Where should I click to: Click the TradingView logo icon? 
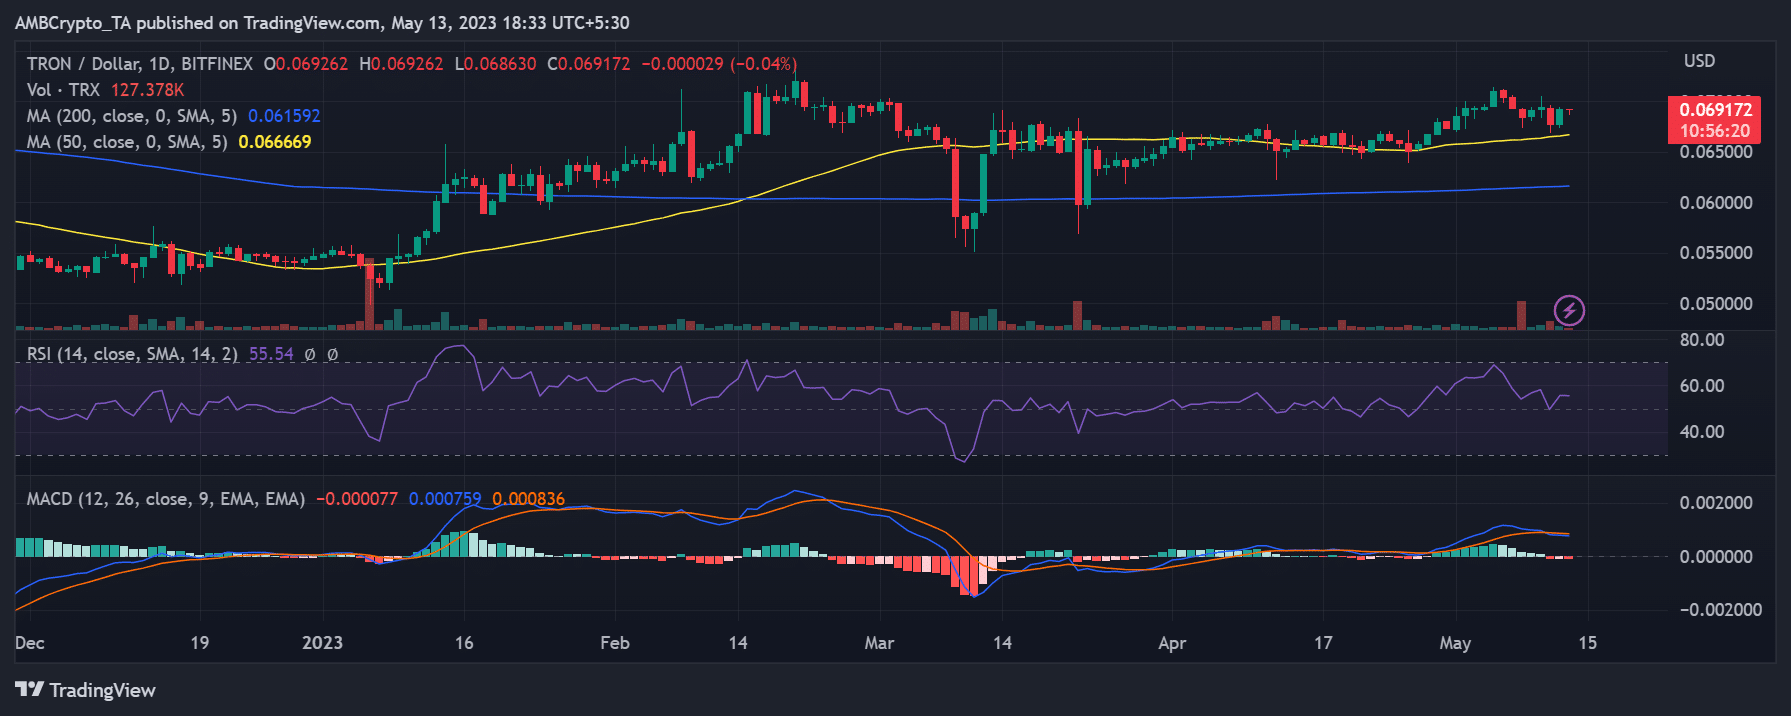[29, 690]
